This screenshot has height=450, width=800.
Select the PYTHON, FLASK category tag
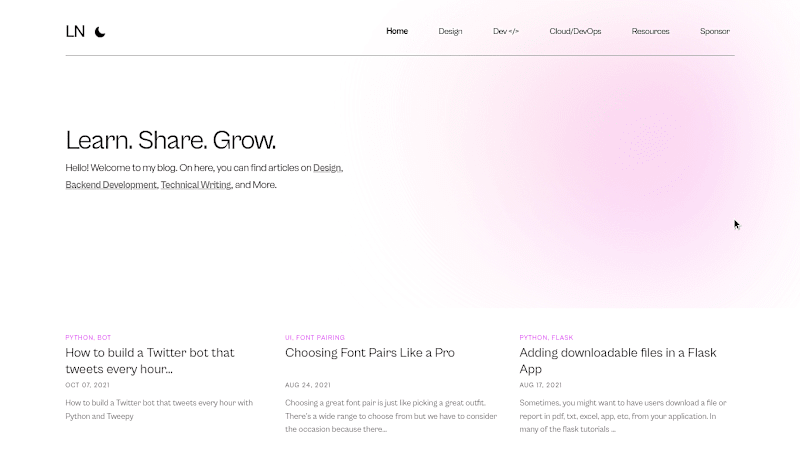click(x=546, y=337)
